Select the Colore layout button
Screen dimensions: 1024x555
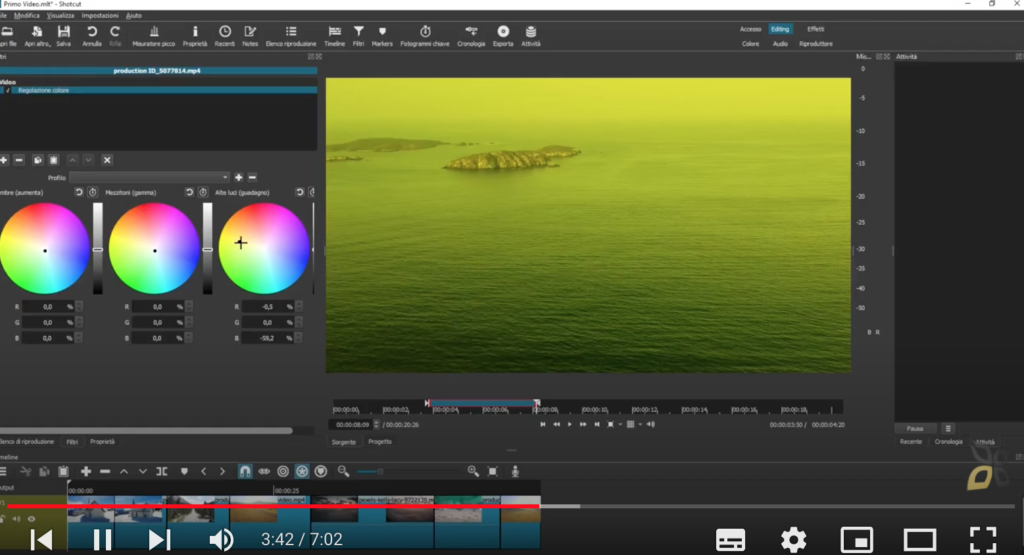750,44
